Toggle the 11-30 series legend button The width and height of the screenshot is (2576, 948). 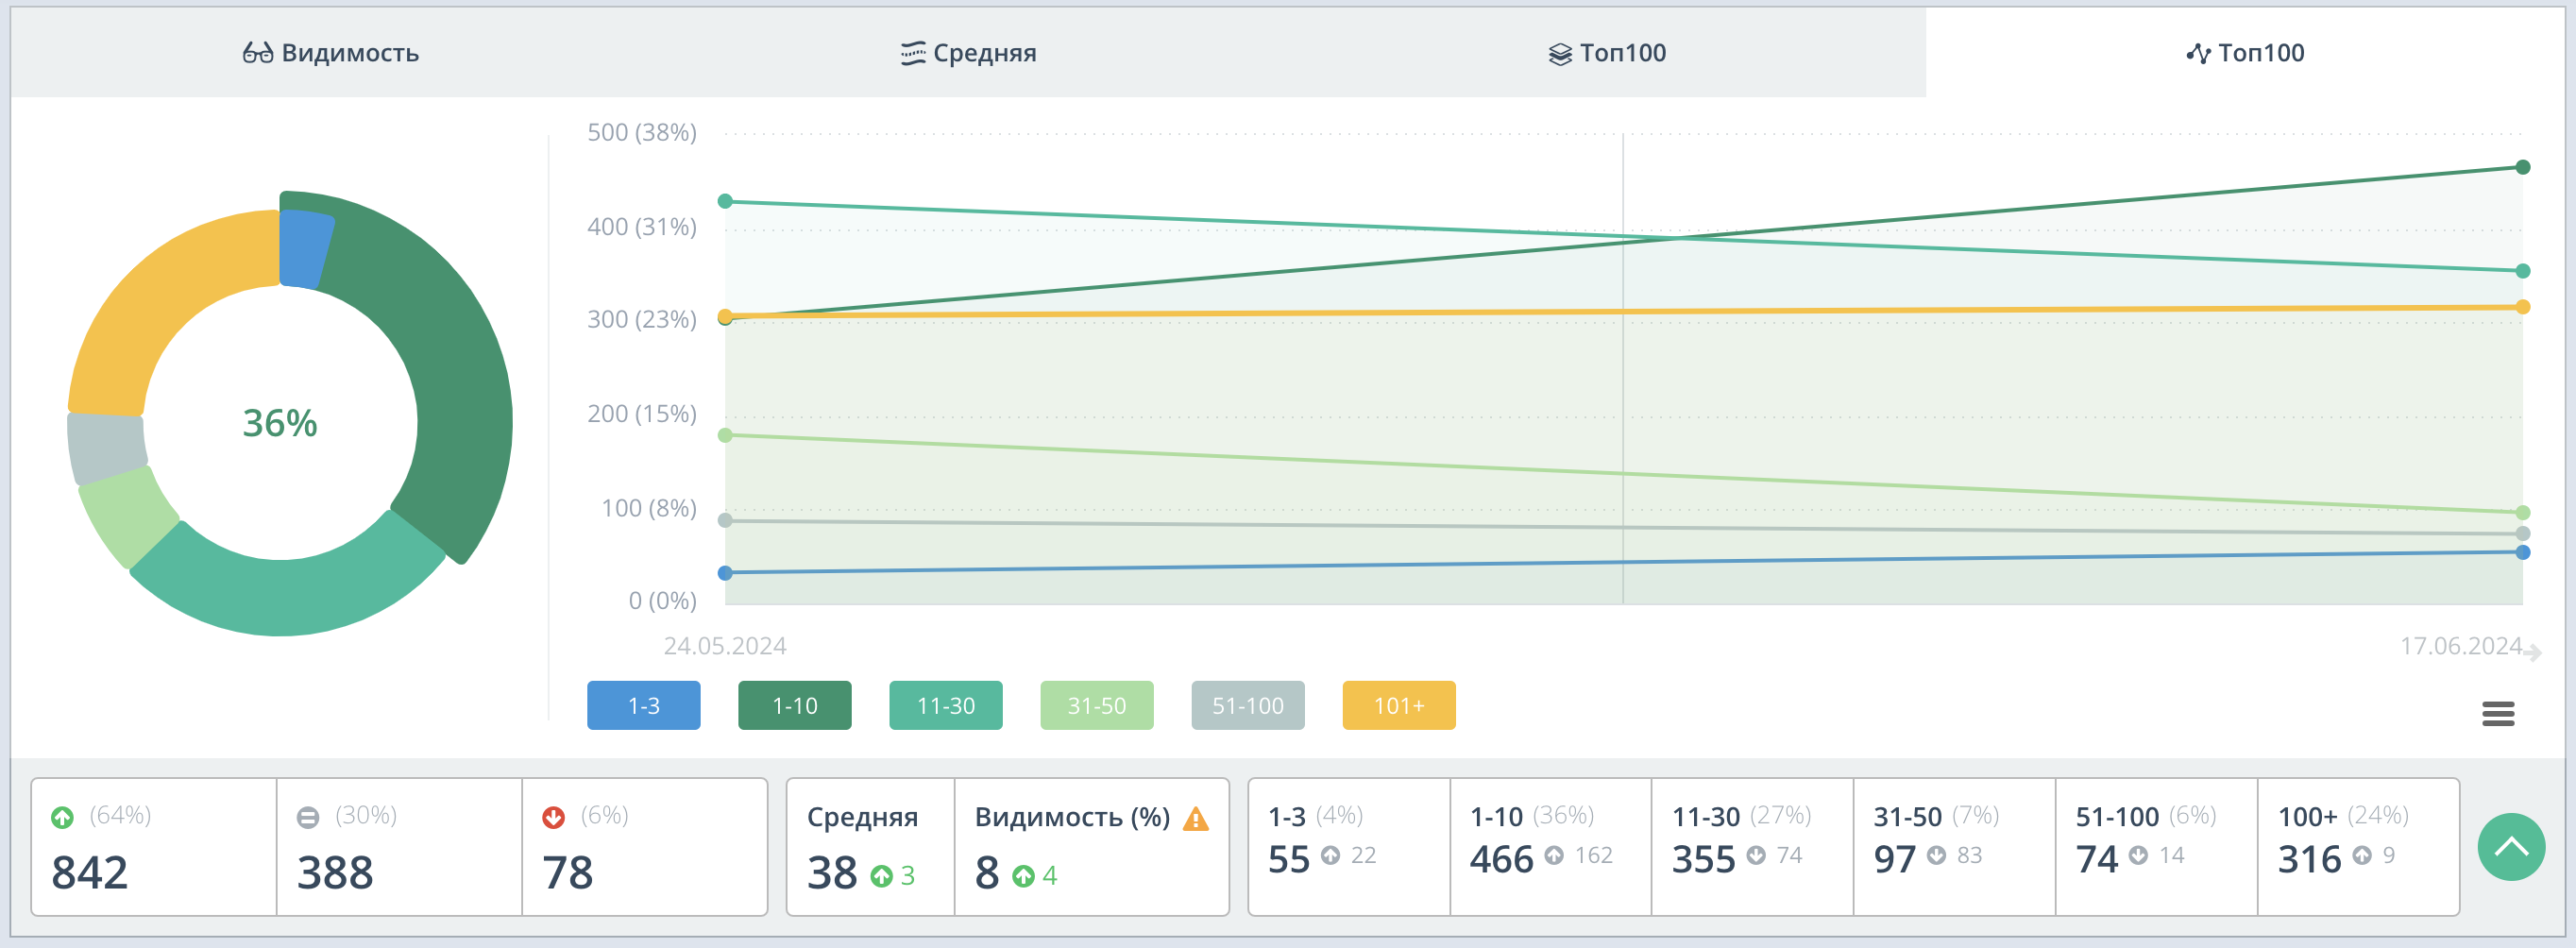(945, 705)
